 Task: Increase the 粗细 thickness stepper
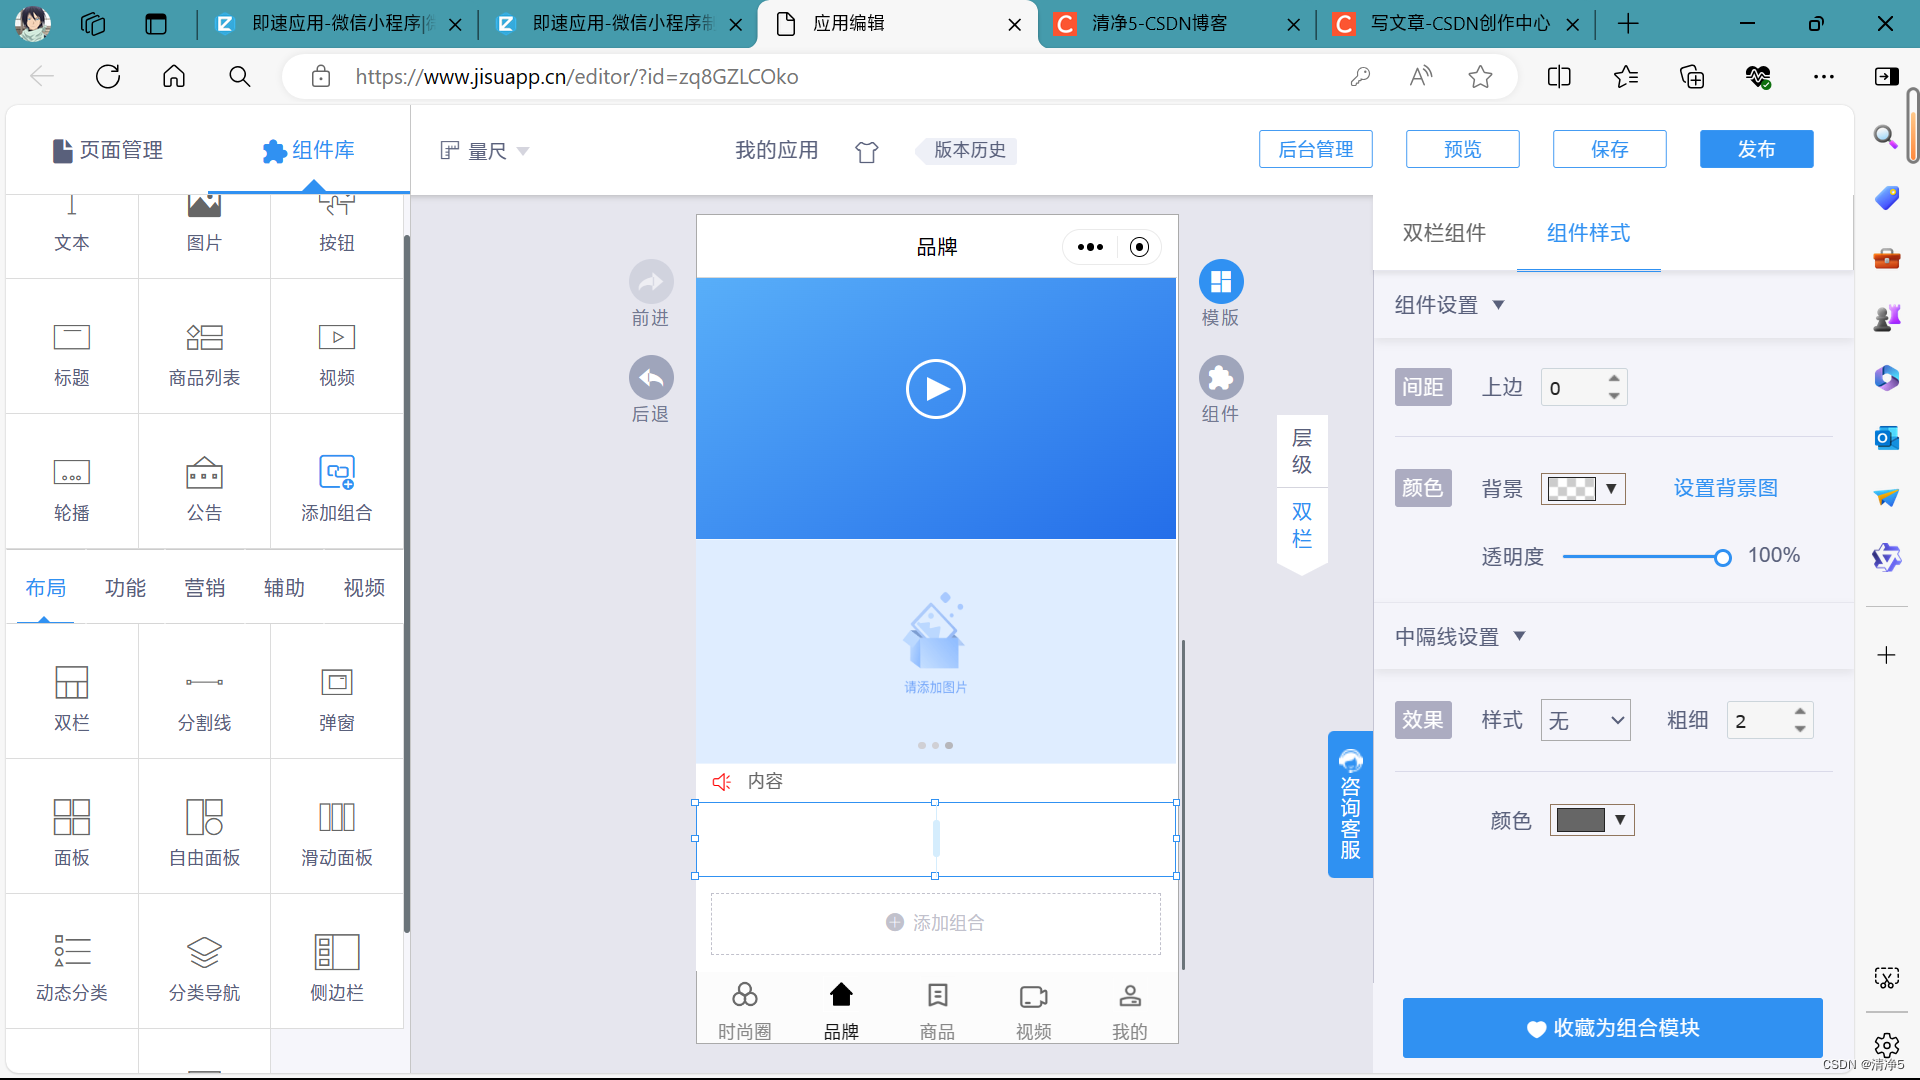click(x=1800, y=711)
